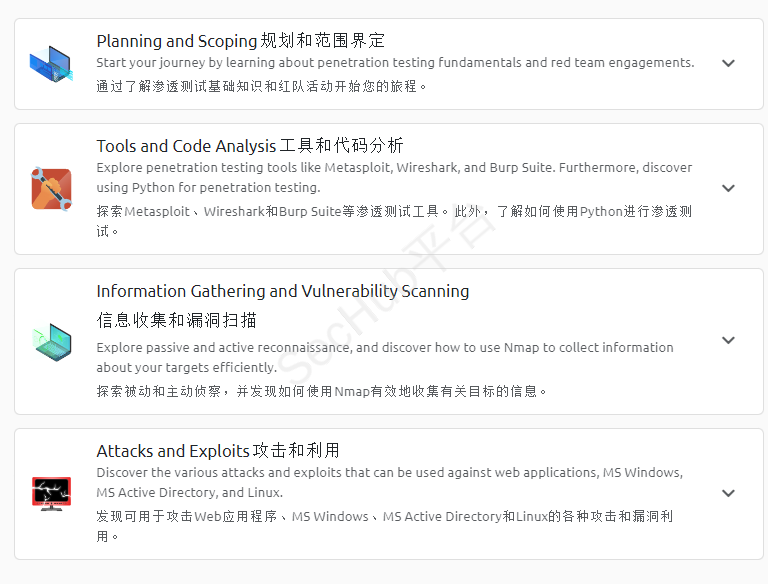Expand the Tools and Code Analysis chevron
The height and width of the screenshot is (584, 768).
(x=728, y=188)
